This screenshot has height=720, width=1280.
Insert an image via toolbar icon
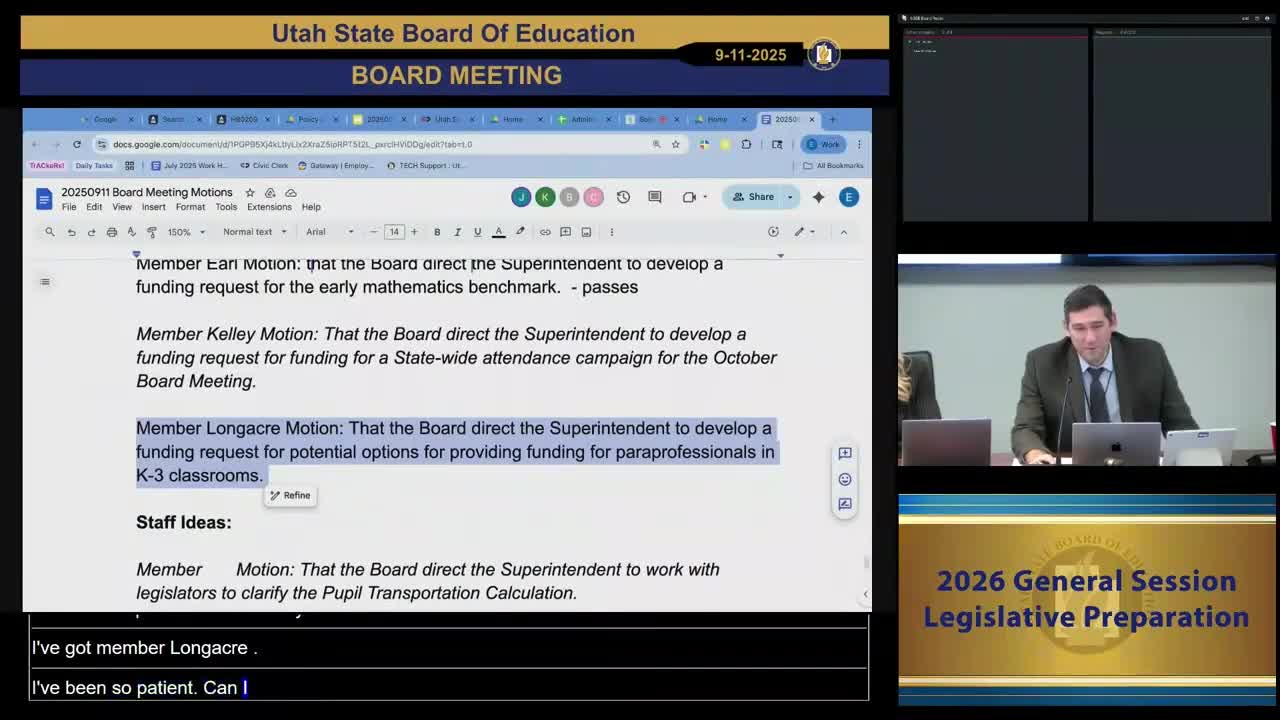(585, 231)
